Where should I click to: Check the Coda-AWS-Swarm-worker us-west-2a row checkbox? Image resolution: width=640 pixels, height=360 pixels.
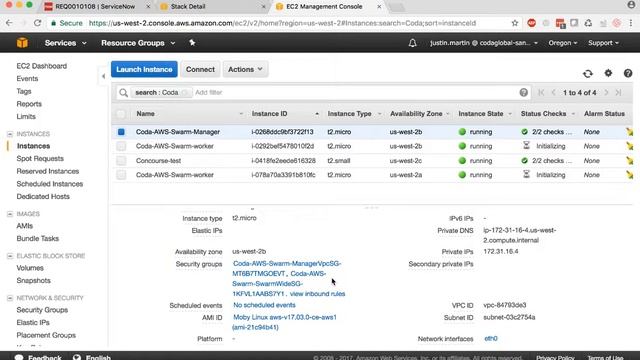pyautogui.click(x=121, y=175)
